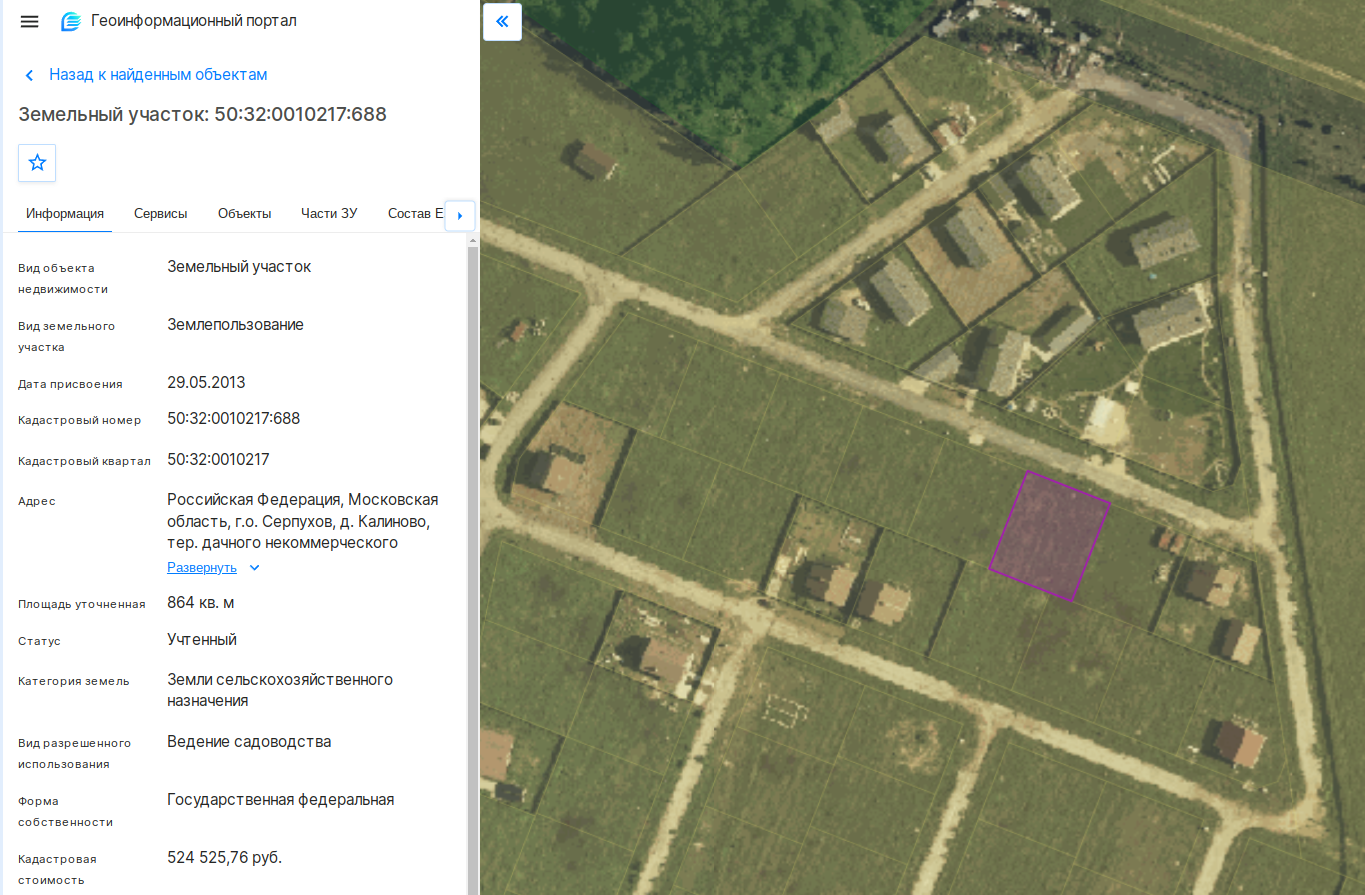
Task: Select the parcel heading 50:32:0010217:688
Action: pyautogui.click(x=203, y=114)
